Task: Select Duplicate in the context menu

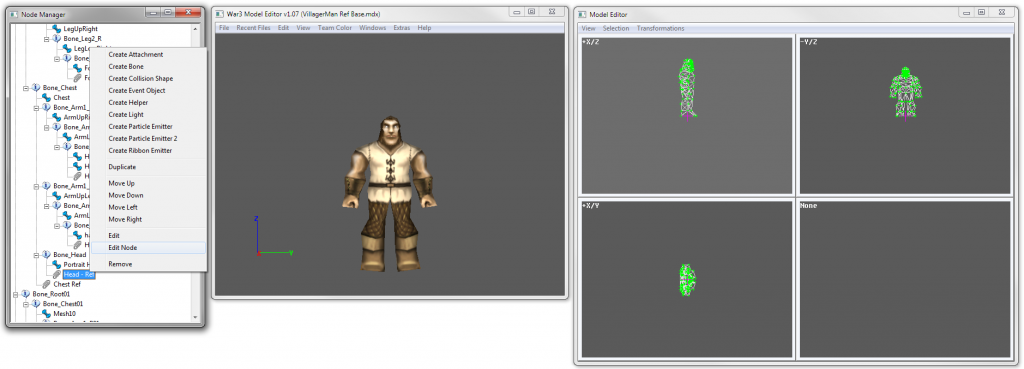Action: click(122, 167)
